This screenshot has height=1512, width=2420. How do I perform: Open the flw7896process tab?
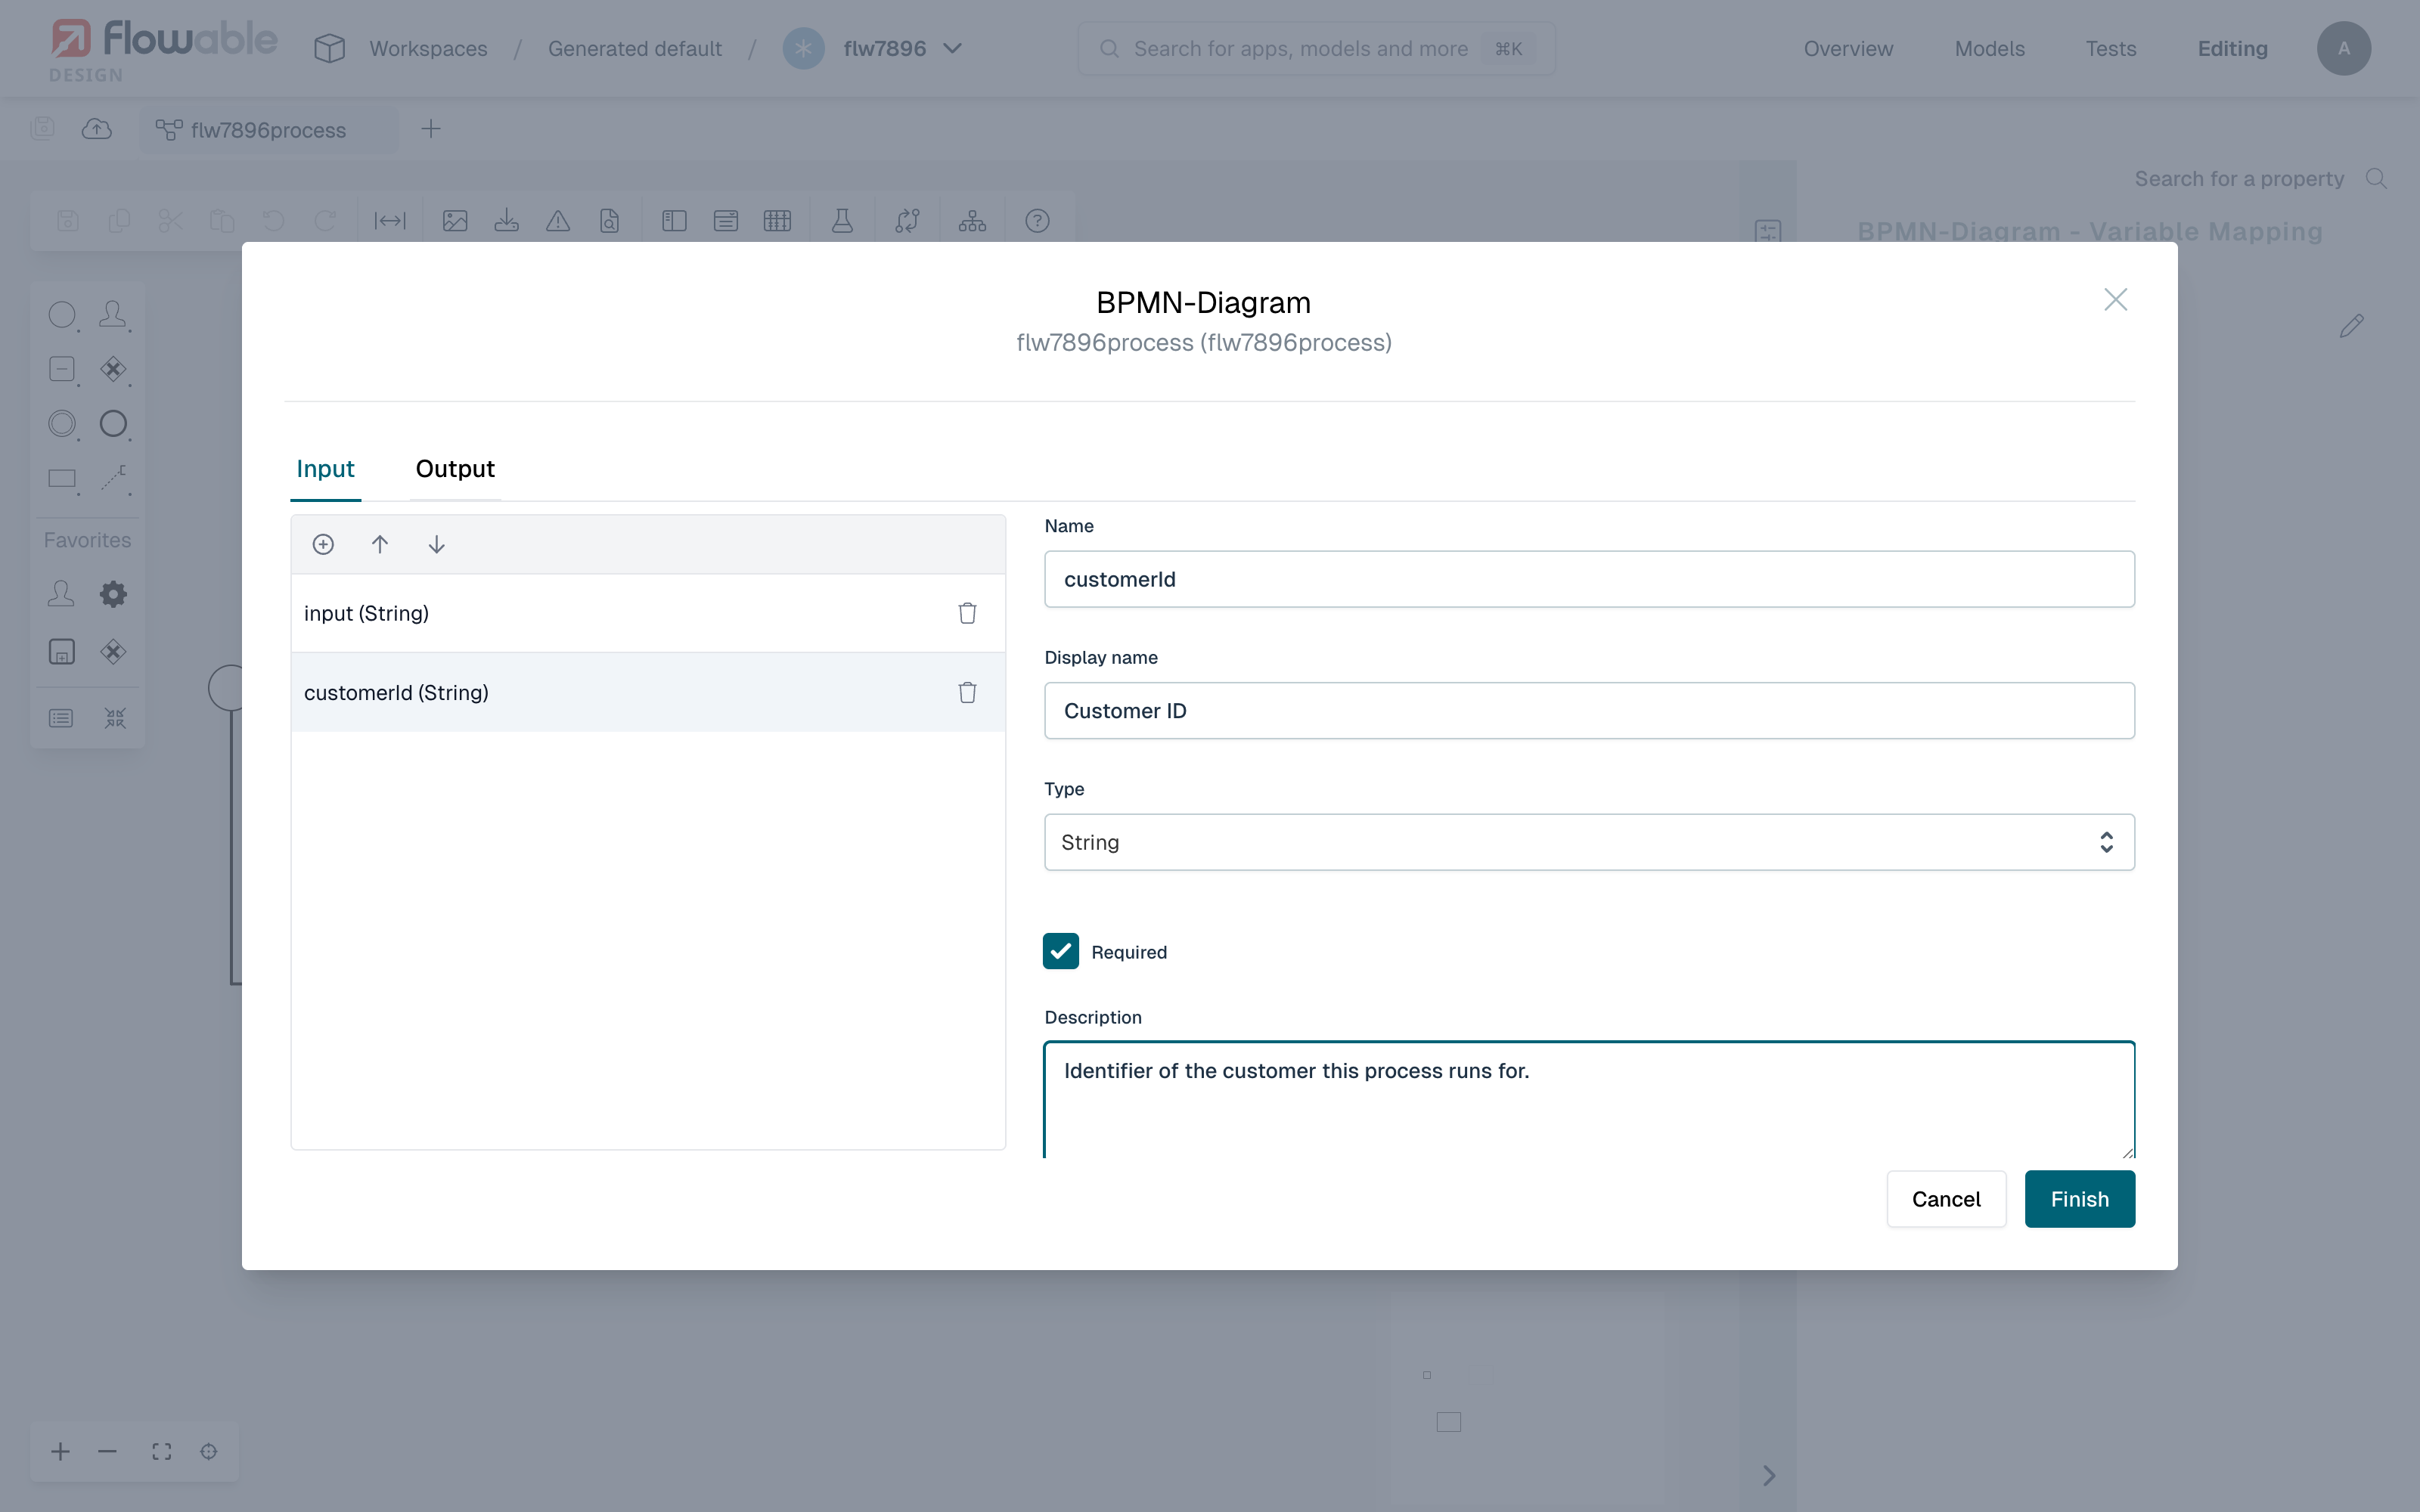point(268,130)
